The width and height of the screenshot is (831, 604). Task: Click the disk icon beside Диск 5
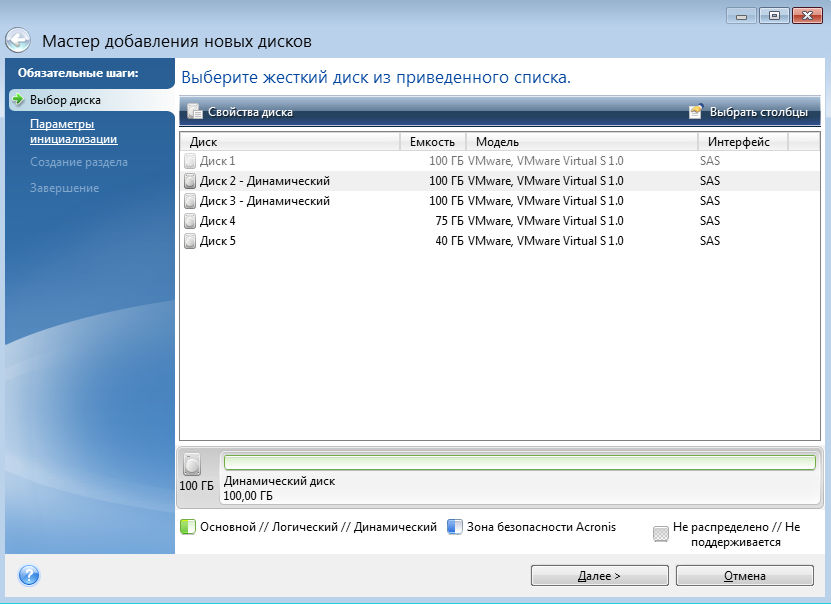click(190, 241)
